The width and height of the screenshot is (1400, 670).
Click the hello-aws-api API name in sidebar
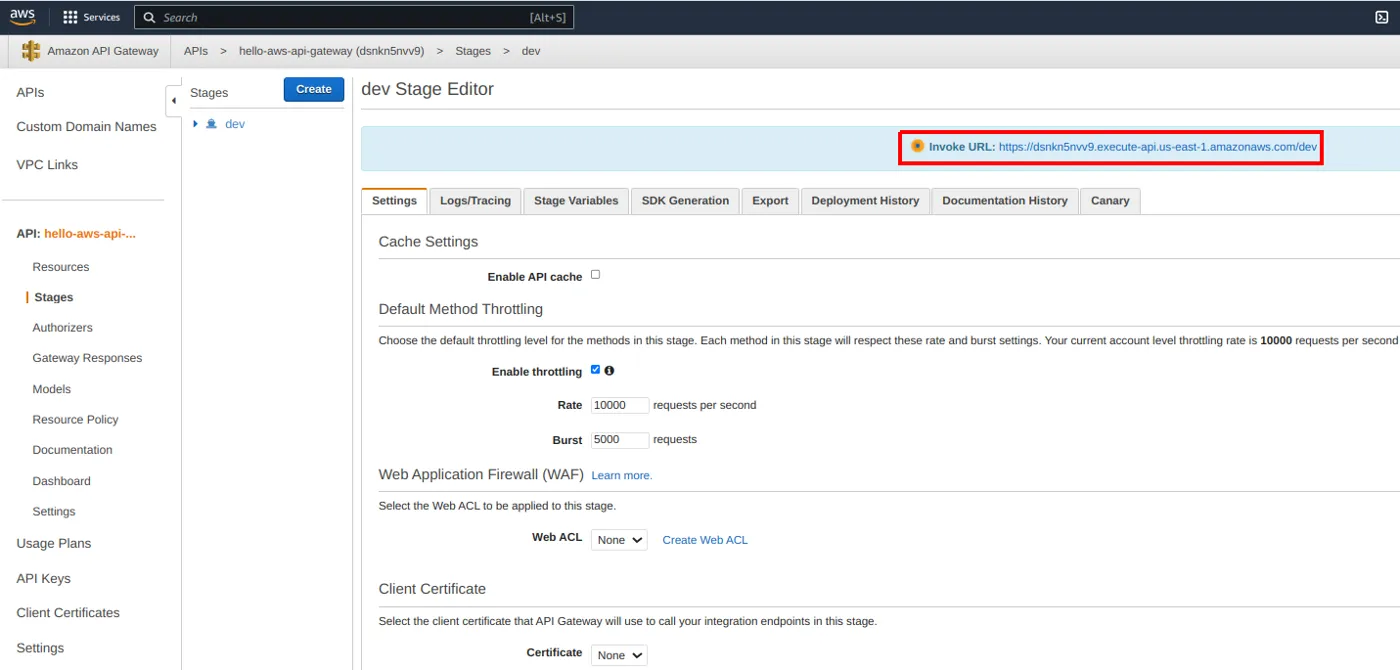point(90,234)
